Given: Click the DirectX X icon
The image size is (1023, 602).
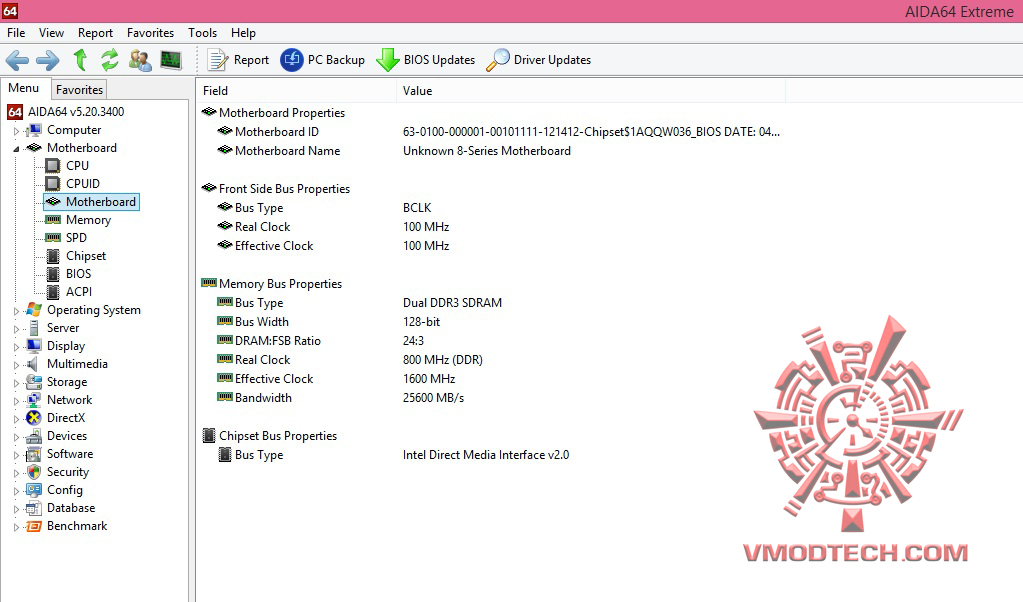Looking at the screenshot, I should click(x=34, y=418).
